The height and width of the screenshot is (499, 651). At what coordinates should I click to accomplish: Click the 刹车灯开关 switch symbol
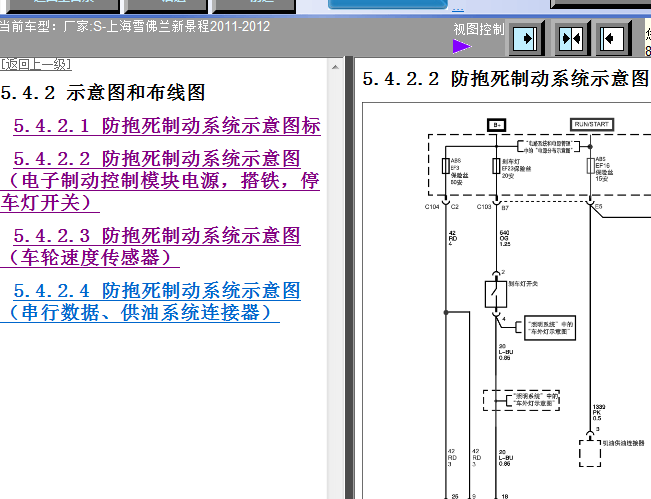(x=496, y=294)
